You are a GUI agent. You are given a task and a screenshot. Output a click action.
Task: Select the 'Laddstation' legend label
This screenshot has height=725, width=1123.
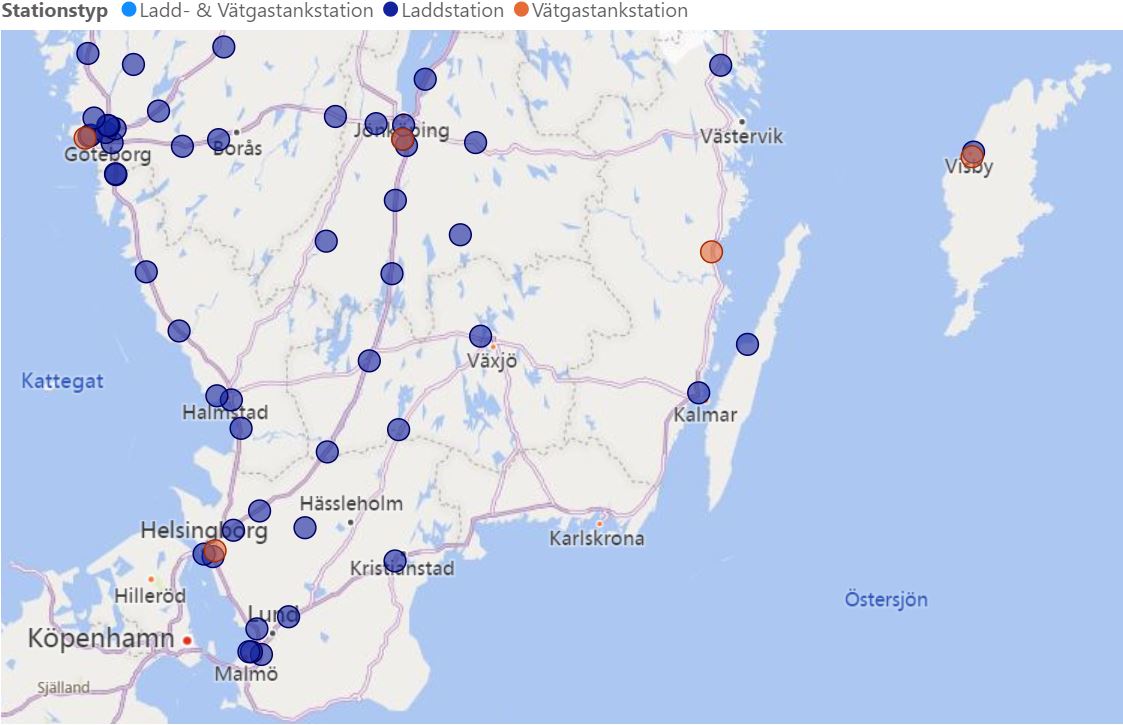tap(453, 11)
